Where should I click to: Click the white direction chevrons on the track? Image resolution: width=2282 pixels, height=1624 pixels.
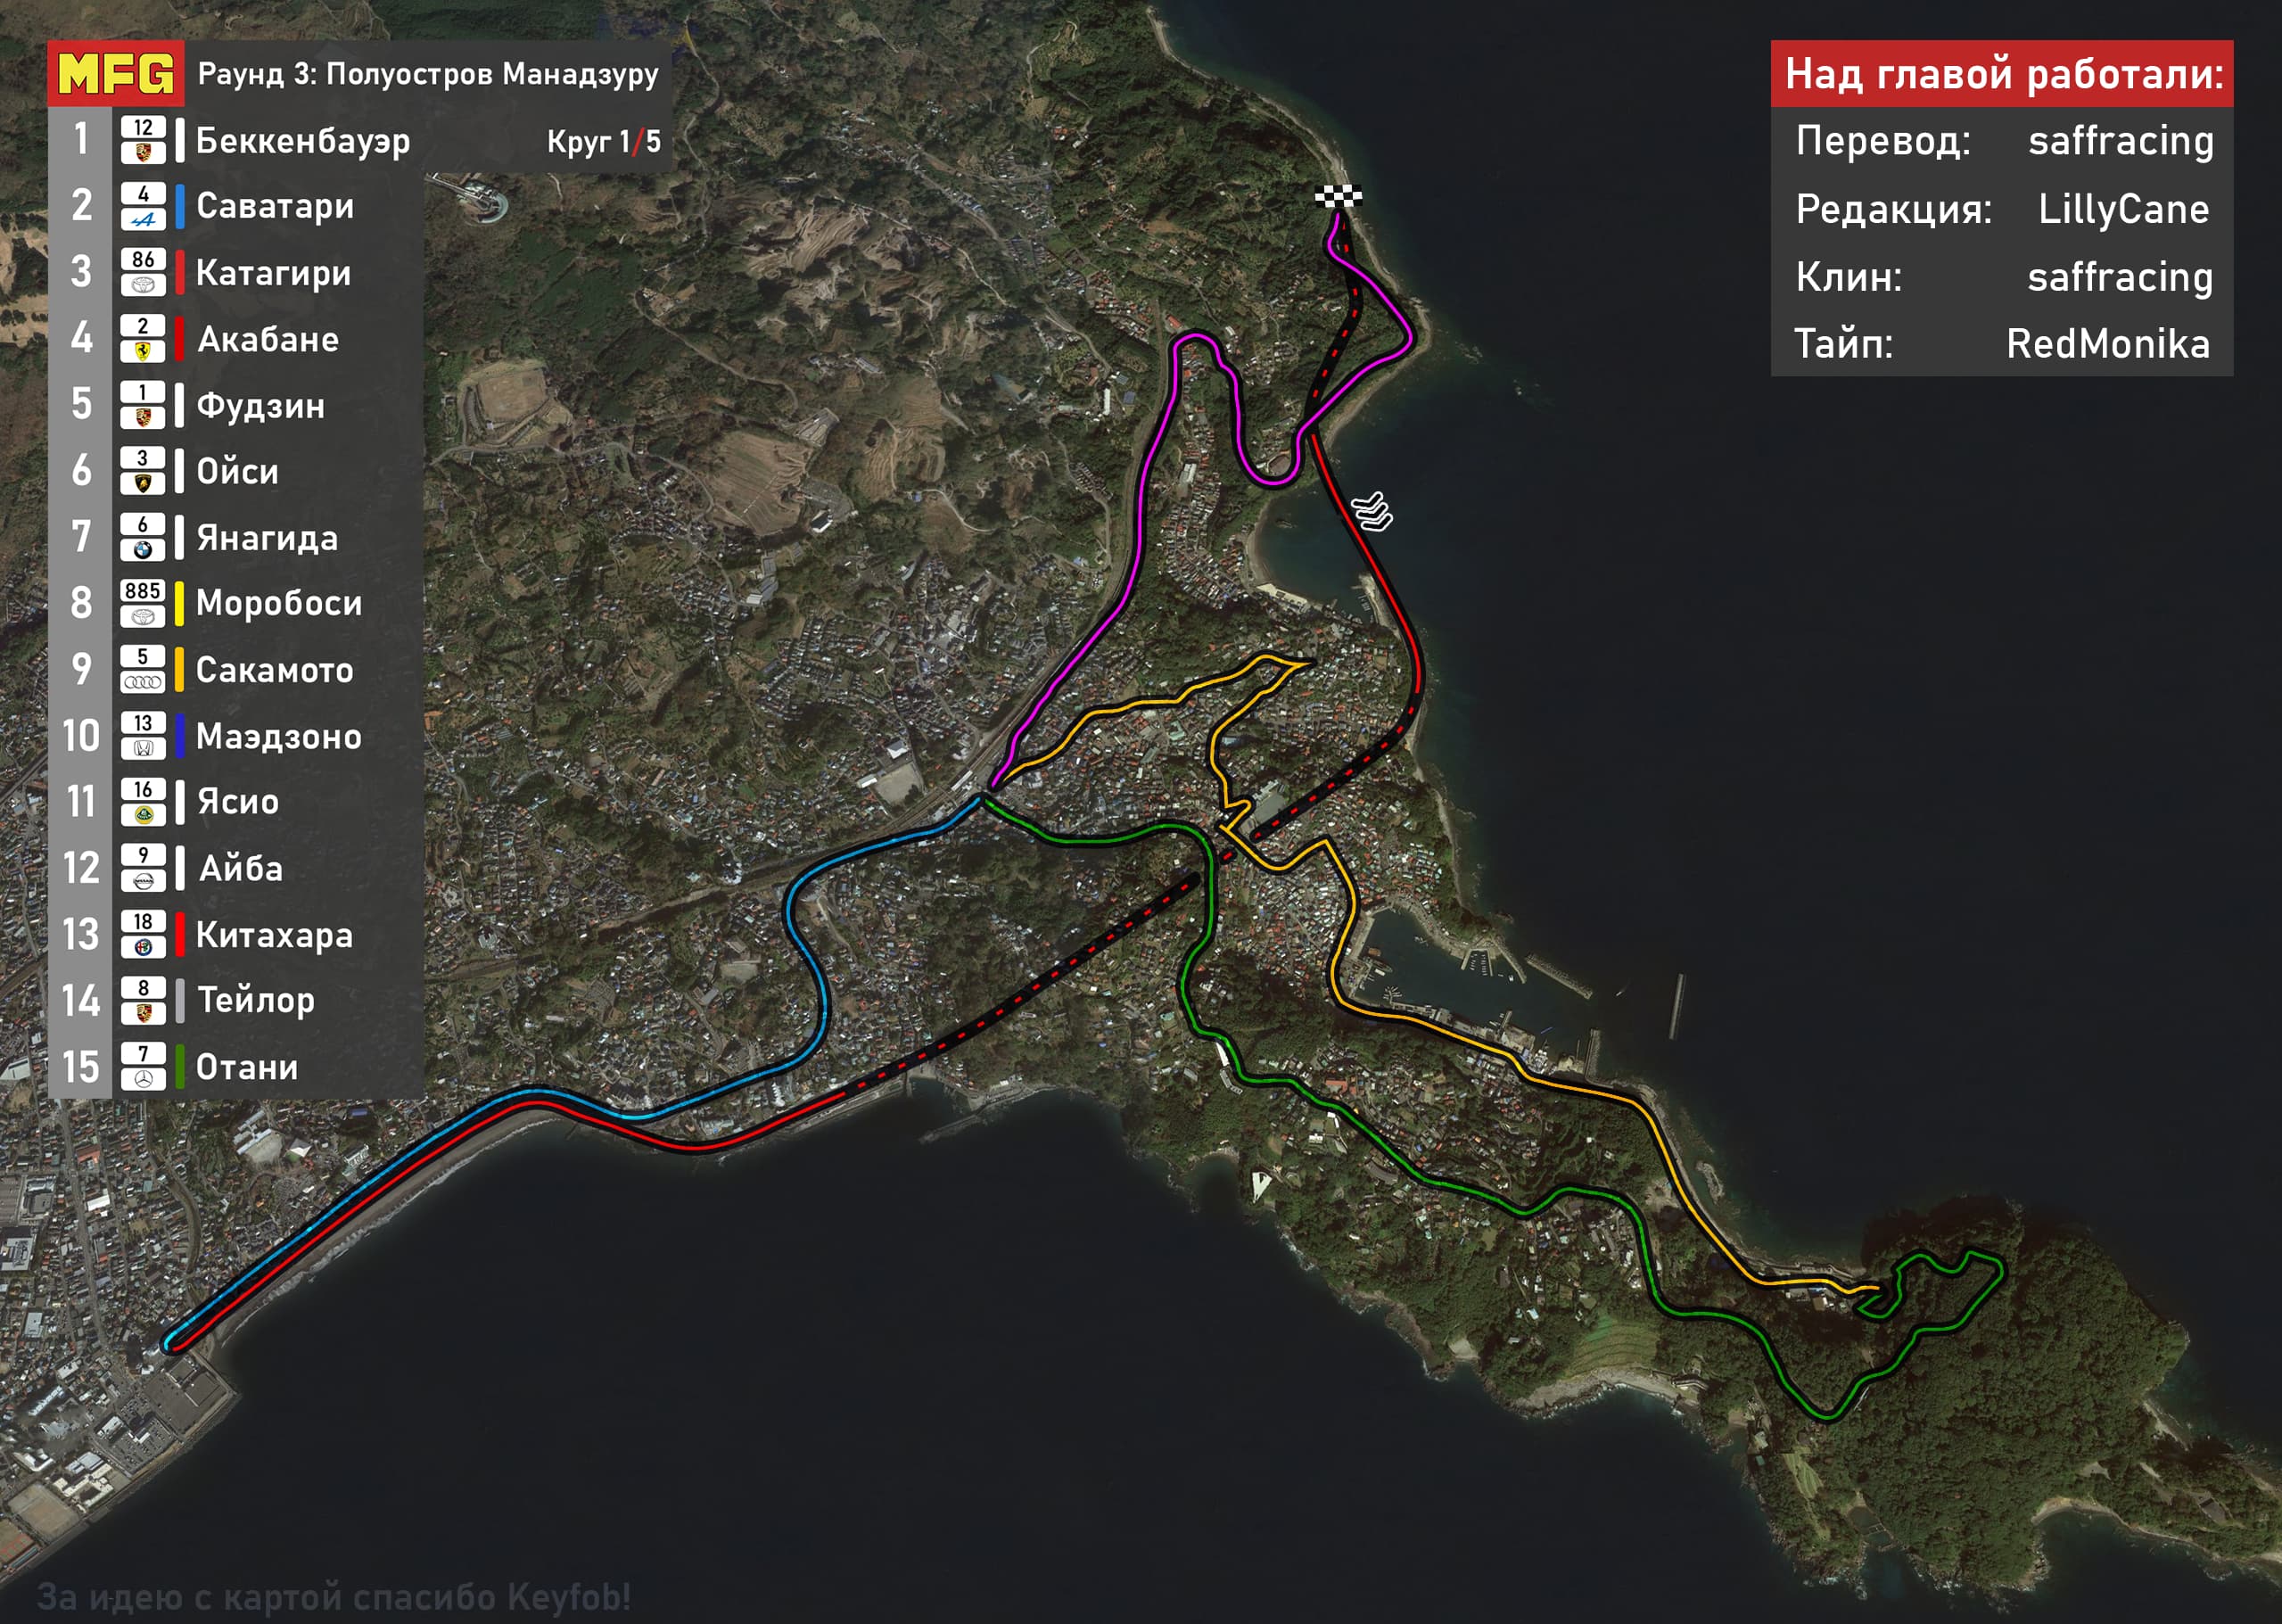pyautogui.click(x=1372, y=511)
